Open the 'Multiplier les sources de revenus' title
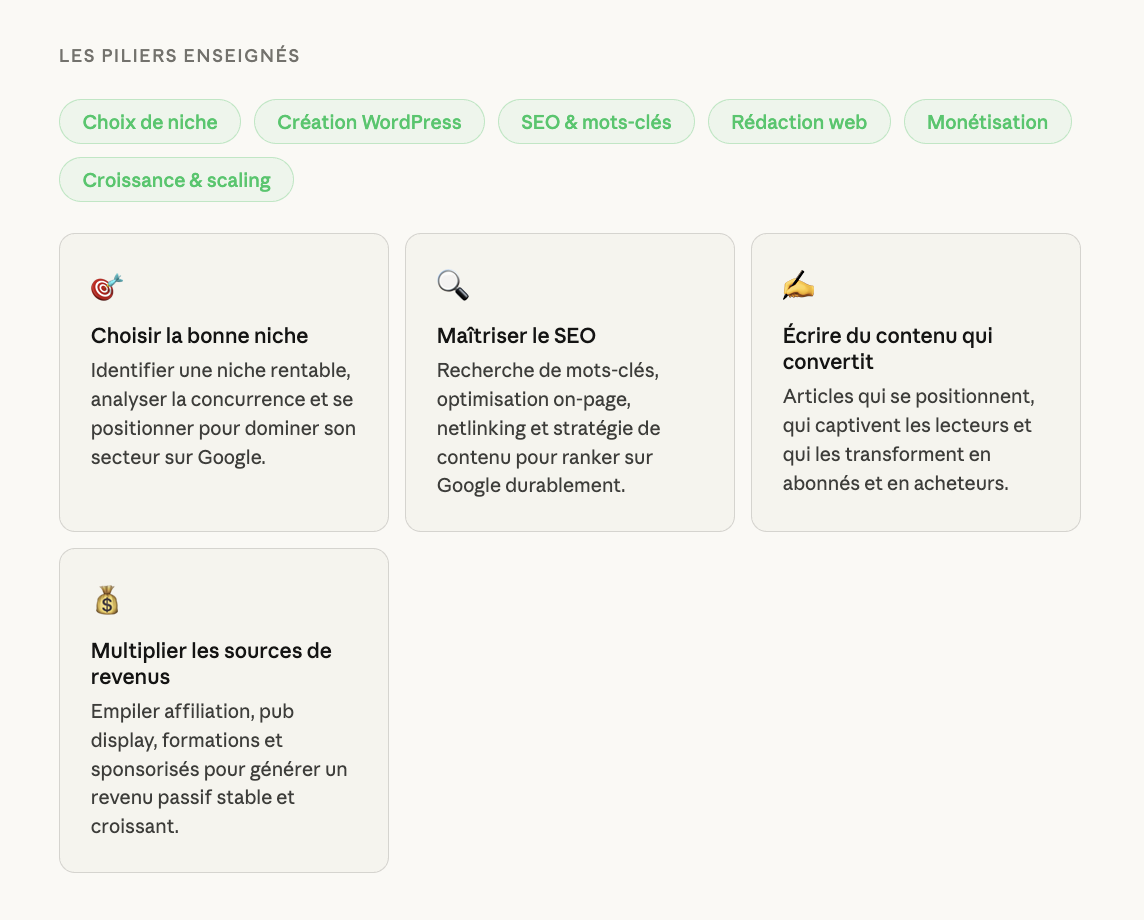The height and width of the screenshot is (920, 1144). [x=211, y=663]
